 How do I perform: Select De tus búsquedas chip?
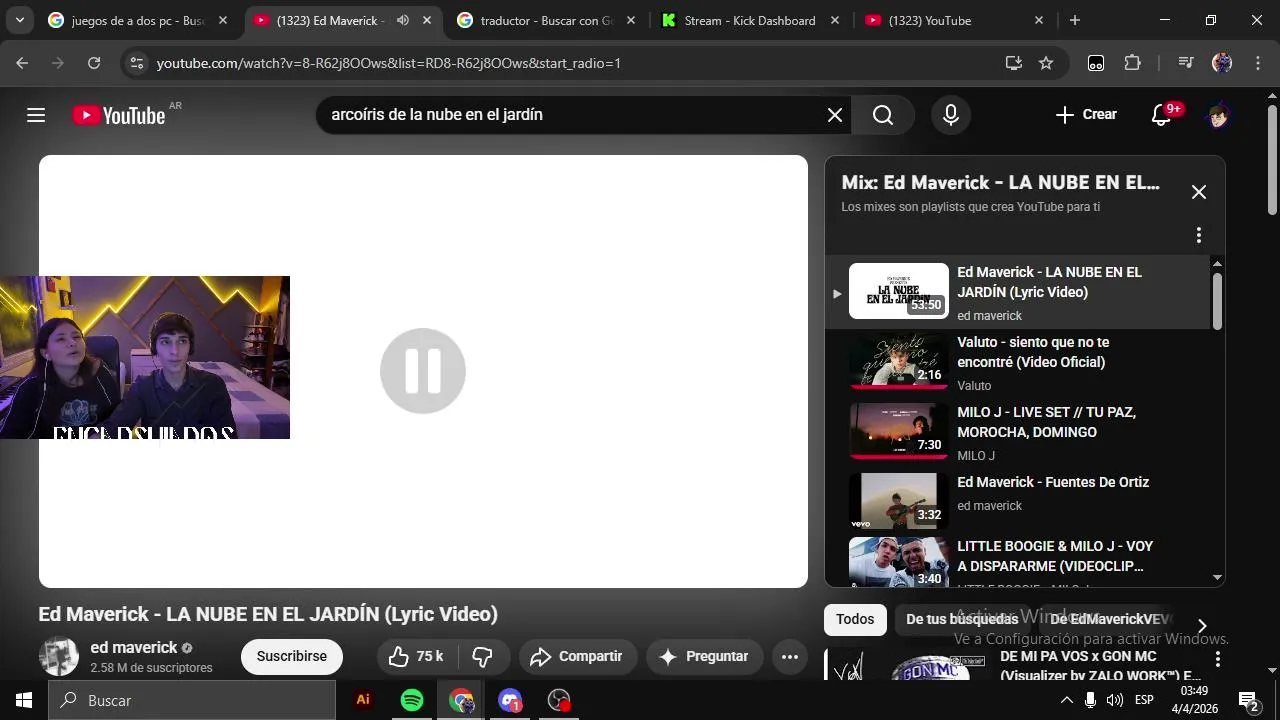(x=962, y=620)
